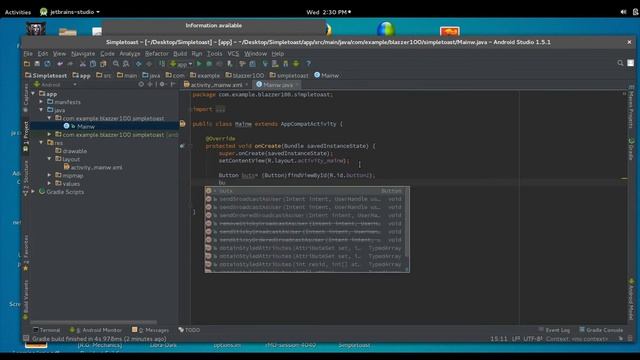The height and width of the screenshot is (360, 640).
Task: Click the Search Everywhere magnifier icon
Action: [x=620, y=63]
